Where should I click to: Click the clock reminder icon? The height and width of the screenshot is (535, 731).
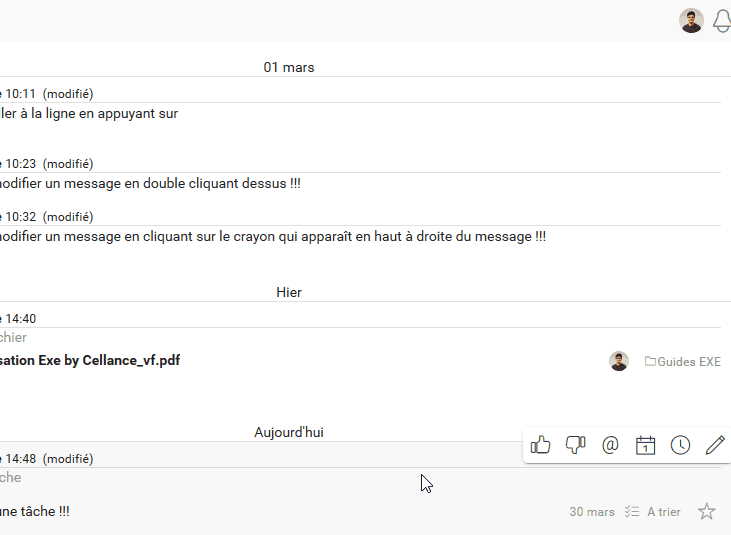pyautogui.click(x=680, y=445)
